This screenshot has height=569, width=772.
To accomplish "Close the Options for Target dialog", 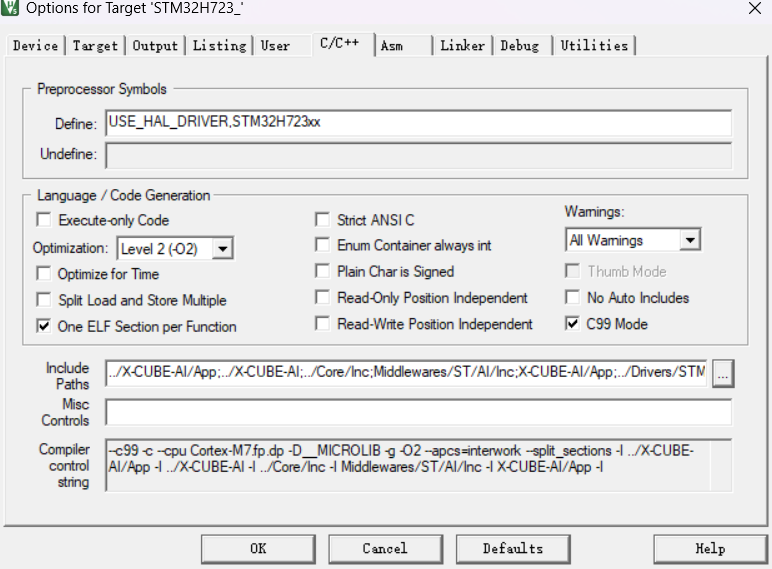I will point(755,8).
